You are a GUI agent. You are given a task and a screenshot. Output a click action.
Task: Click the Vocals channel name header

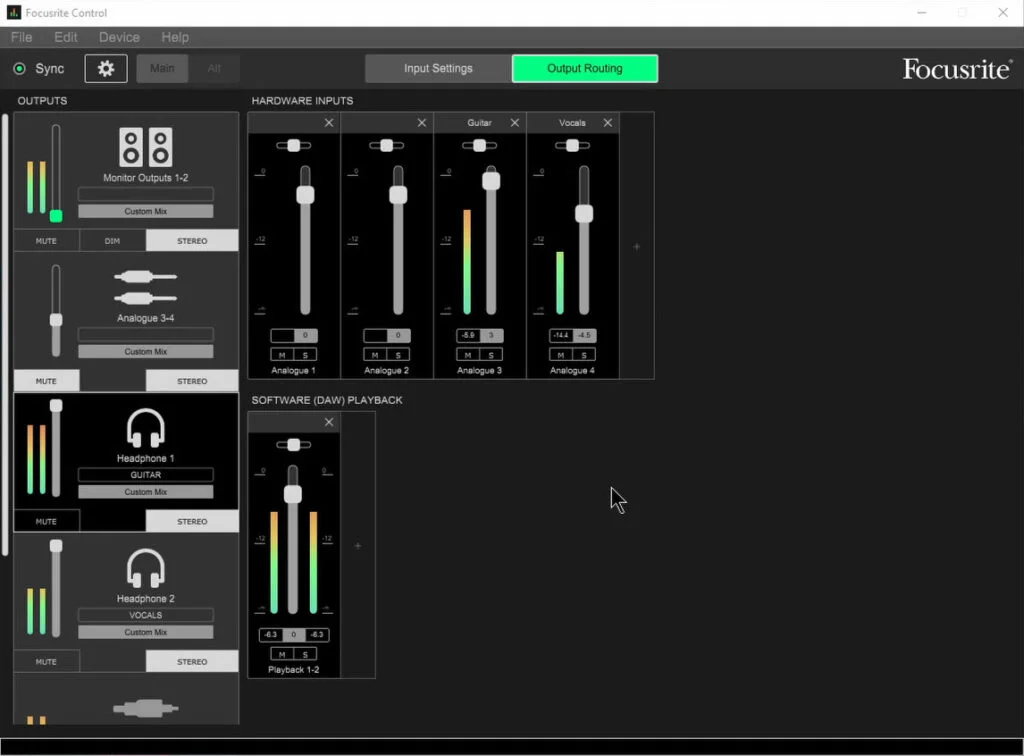click(x=572, y=123)
